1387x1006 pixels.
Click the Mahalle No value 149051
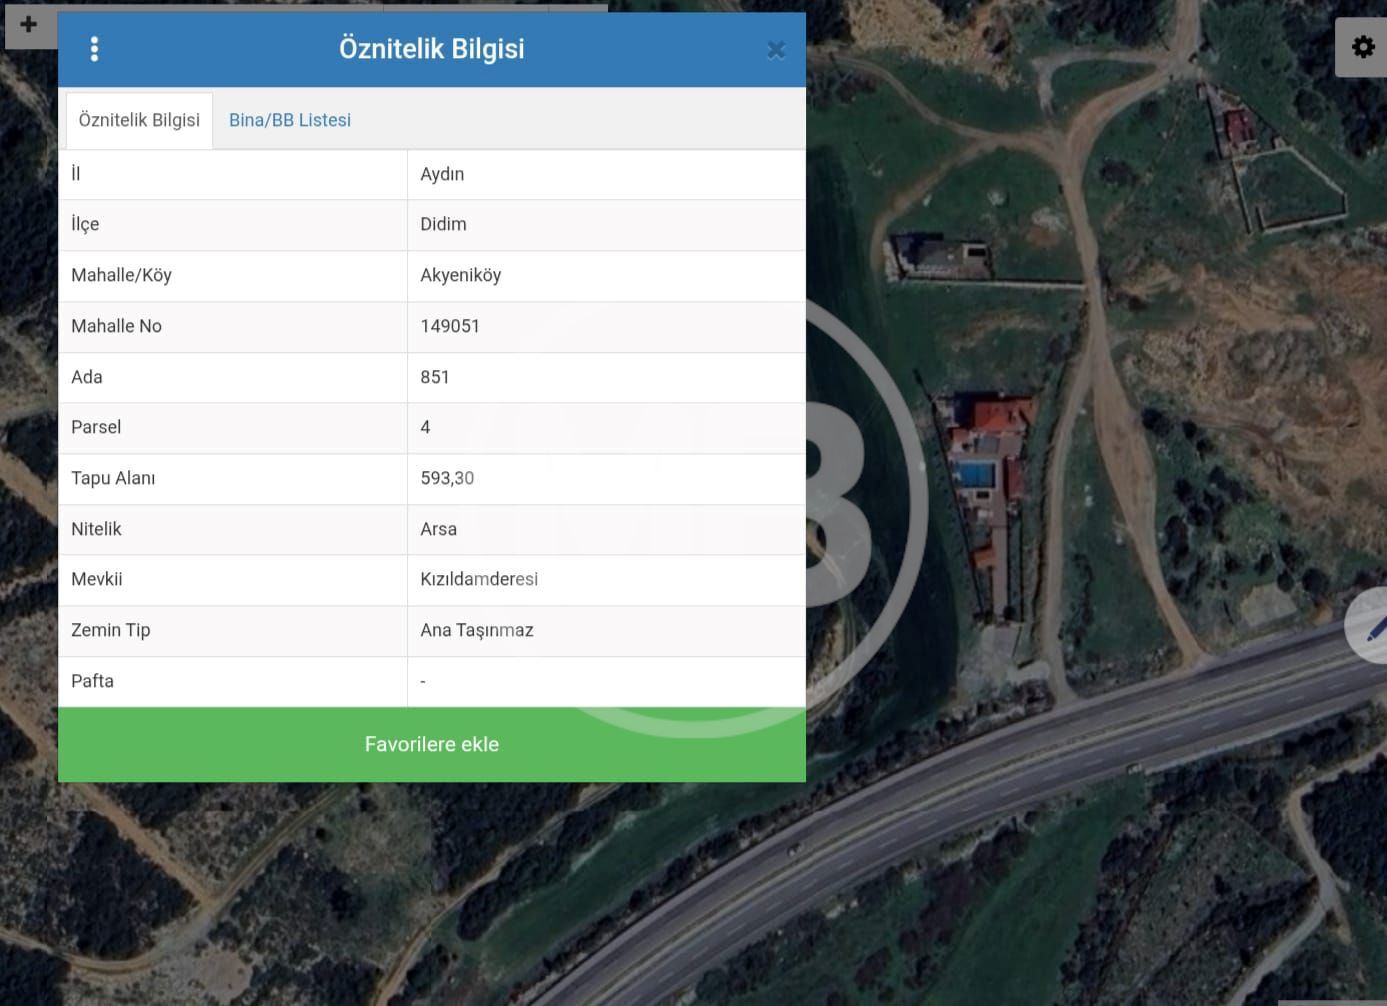[x=450, y=326]
